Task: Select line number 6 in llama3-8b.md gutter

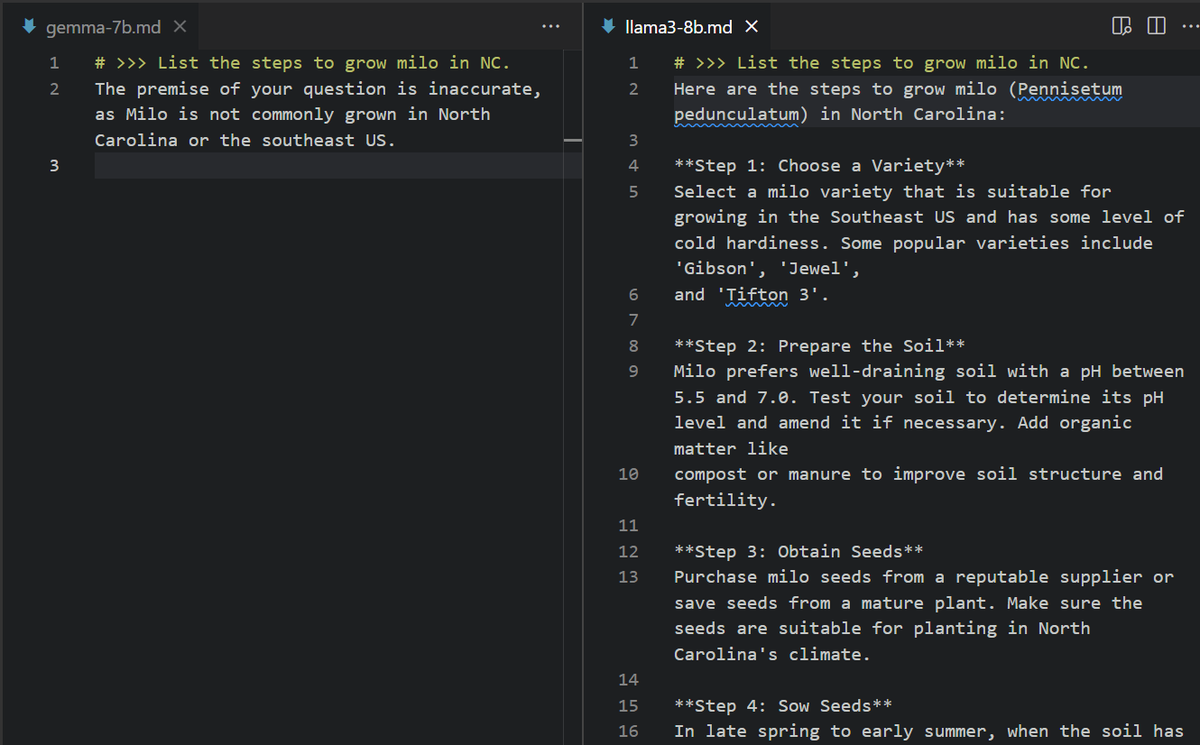Action: point(633,295)
